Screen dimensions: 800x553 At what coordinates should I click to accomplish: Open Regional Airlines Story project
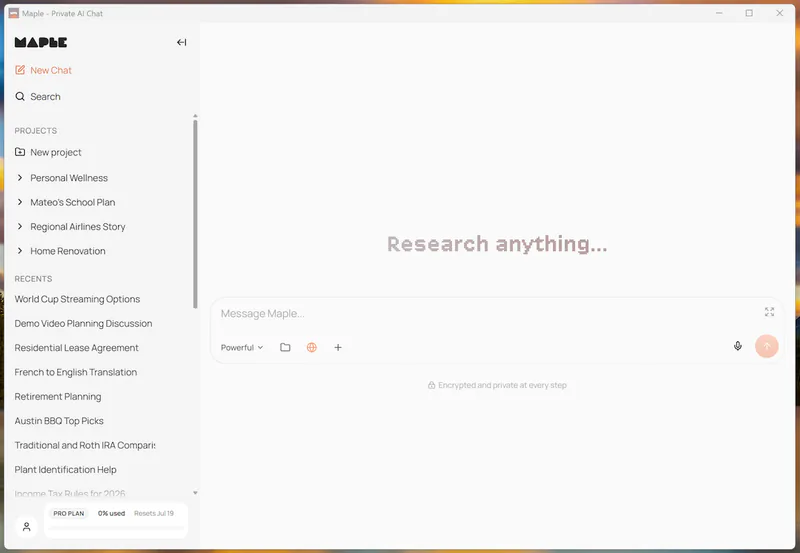[78, 227]
